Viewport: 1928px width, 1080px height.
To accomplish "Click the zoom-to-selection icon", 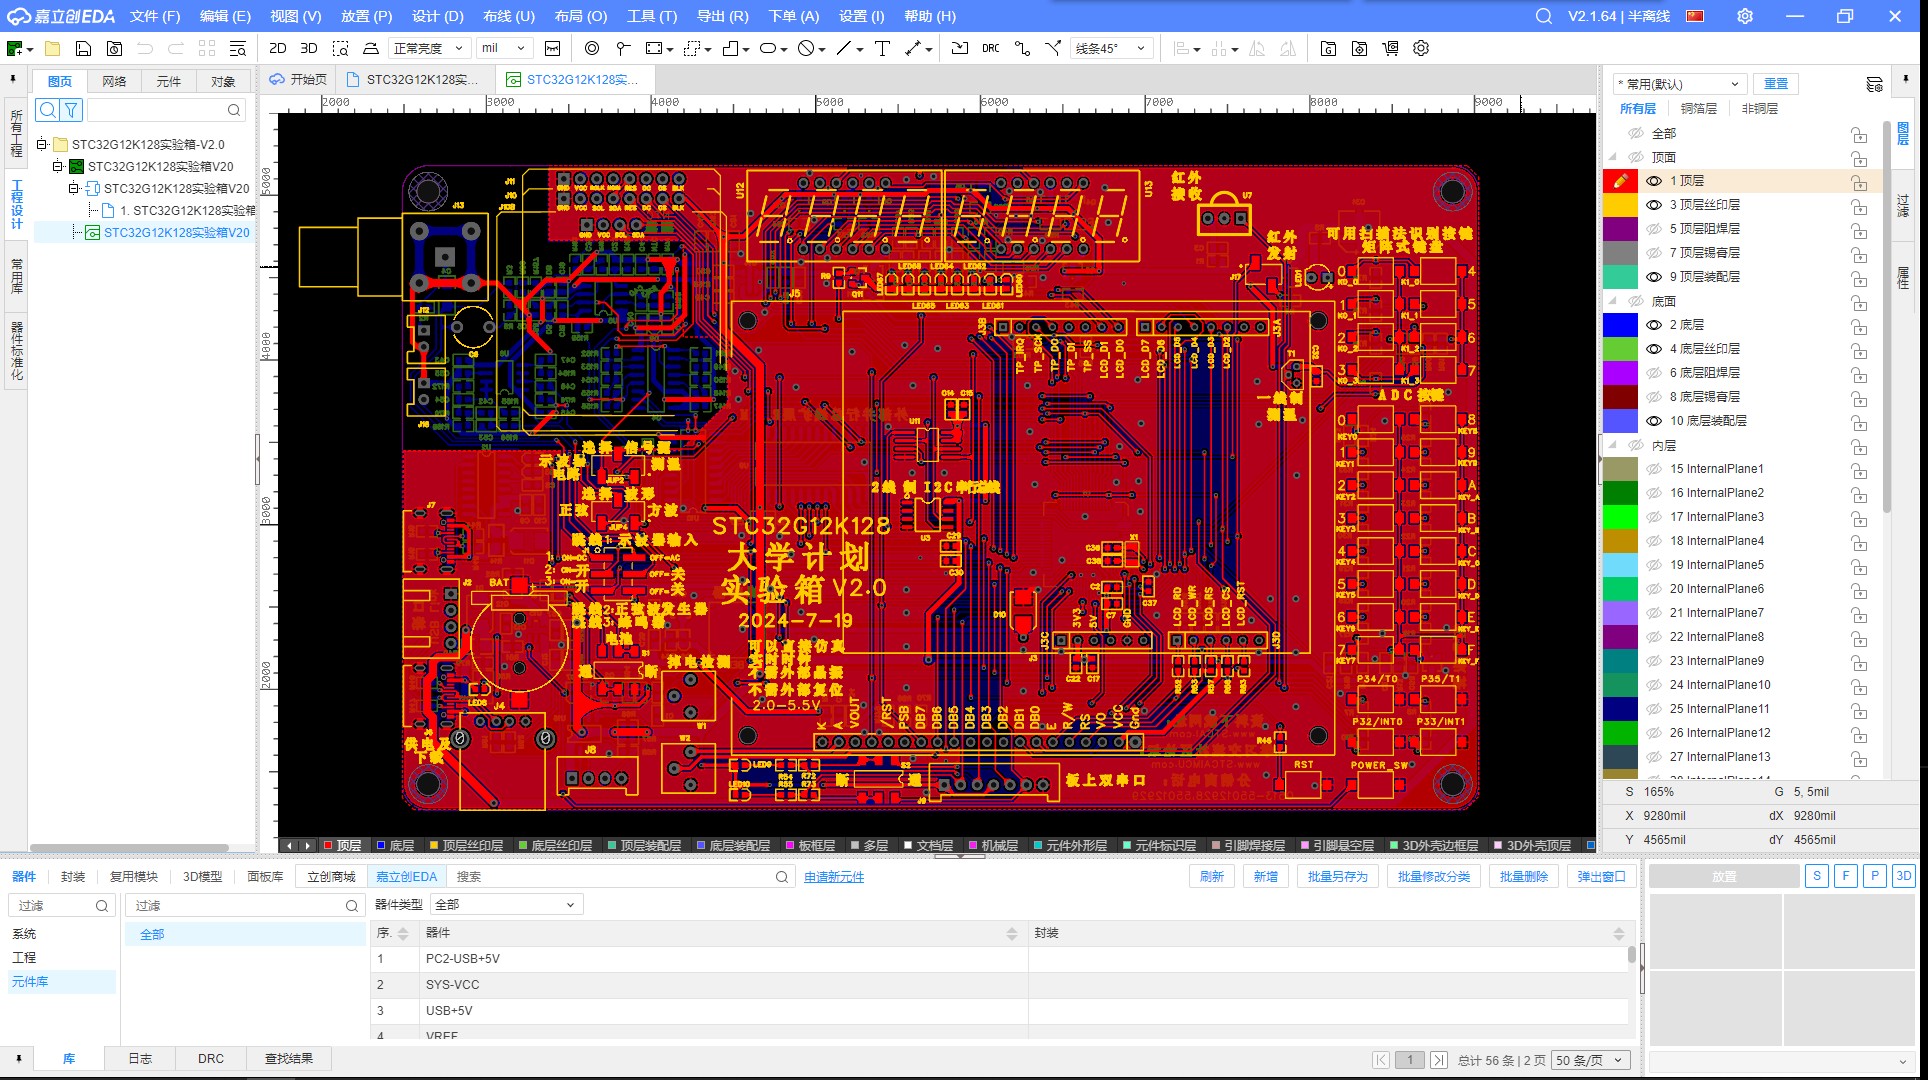I will point(340,48).
